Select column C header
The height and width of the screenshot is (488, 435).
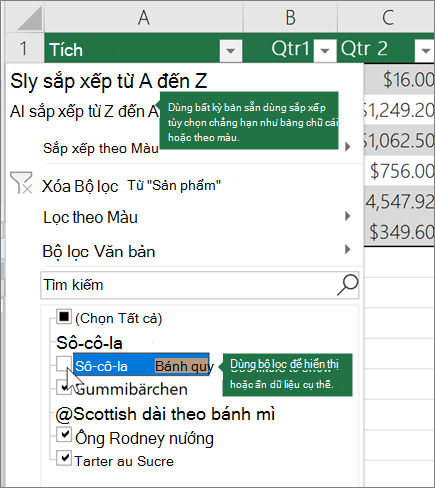point(387,17)
